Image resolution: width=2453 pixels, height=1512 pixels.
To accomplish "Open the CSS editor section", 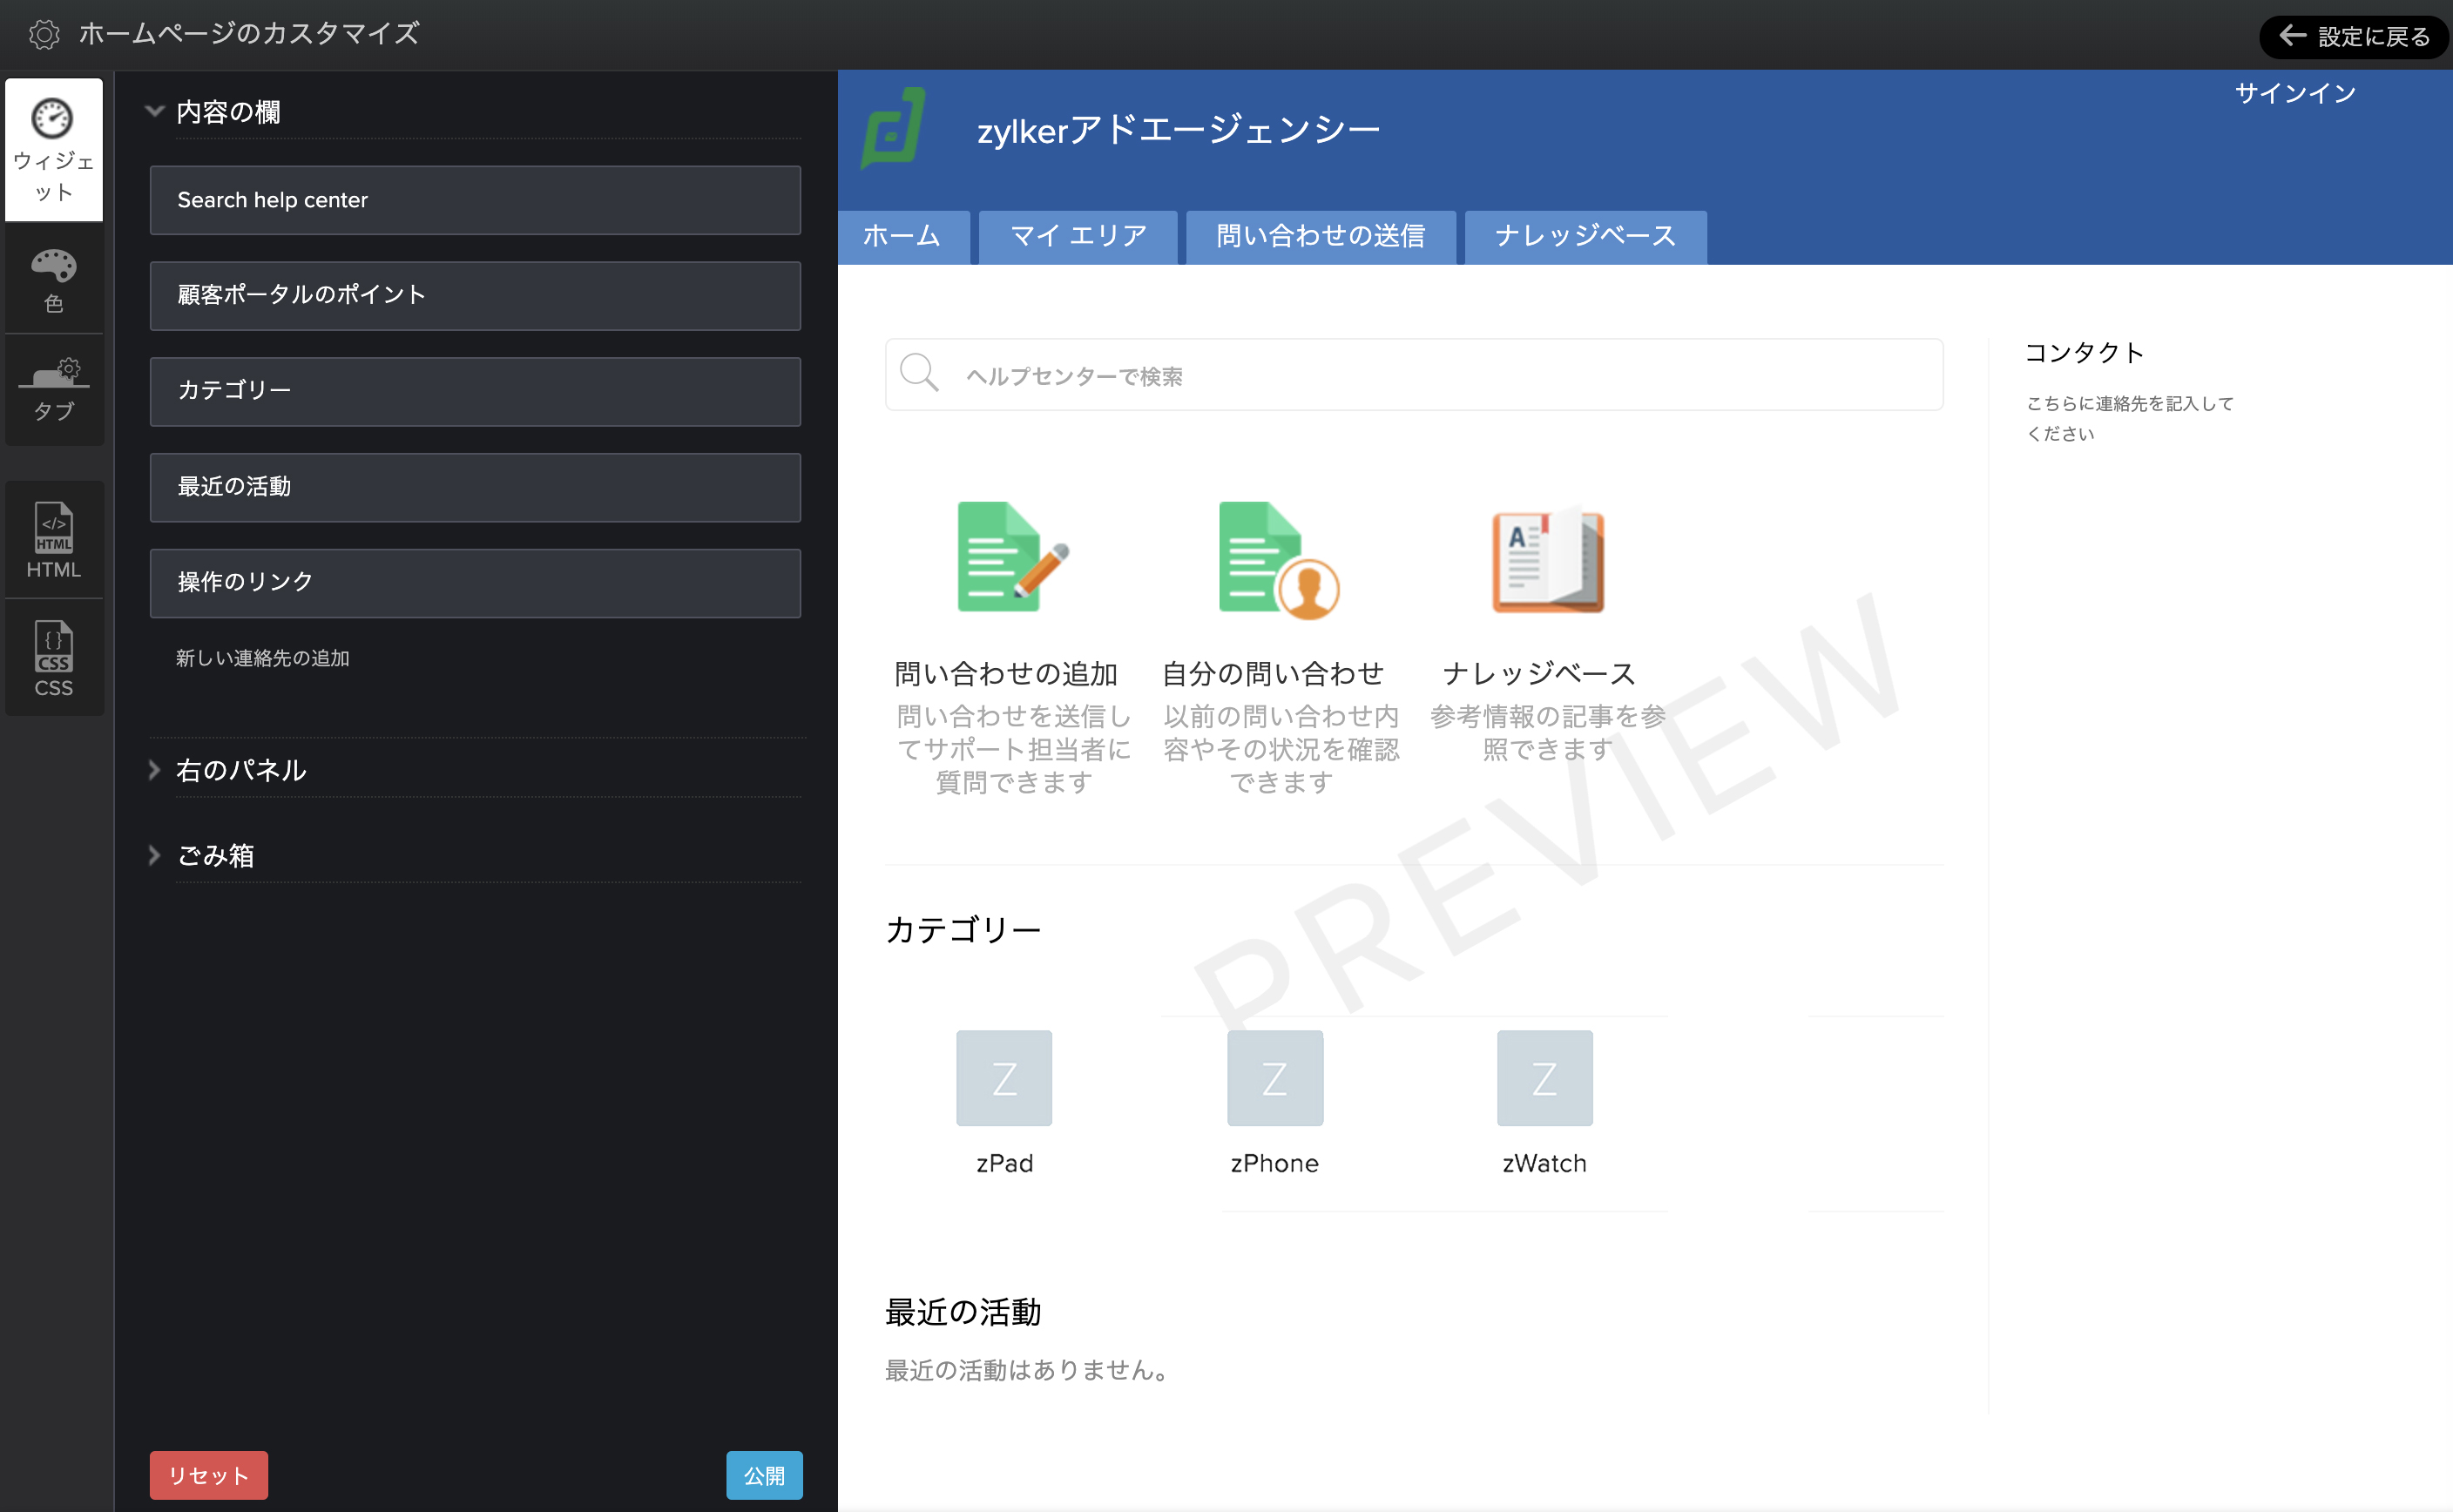I will (x=54, y=658).
